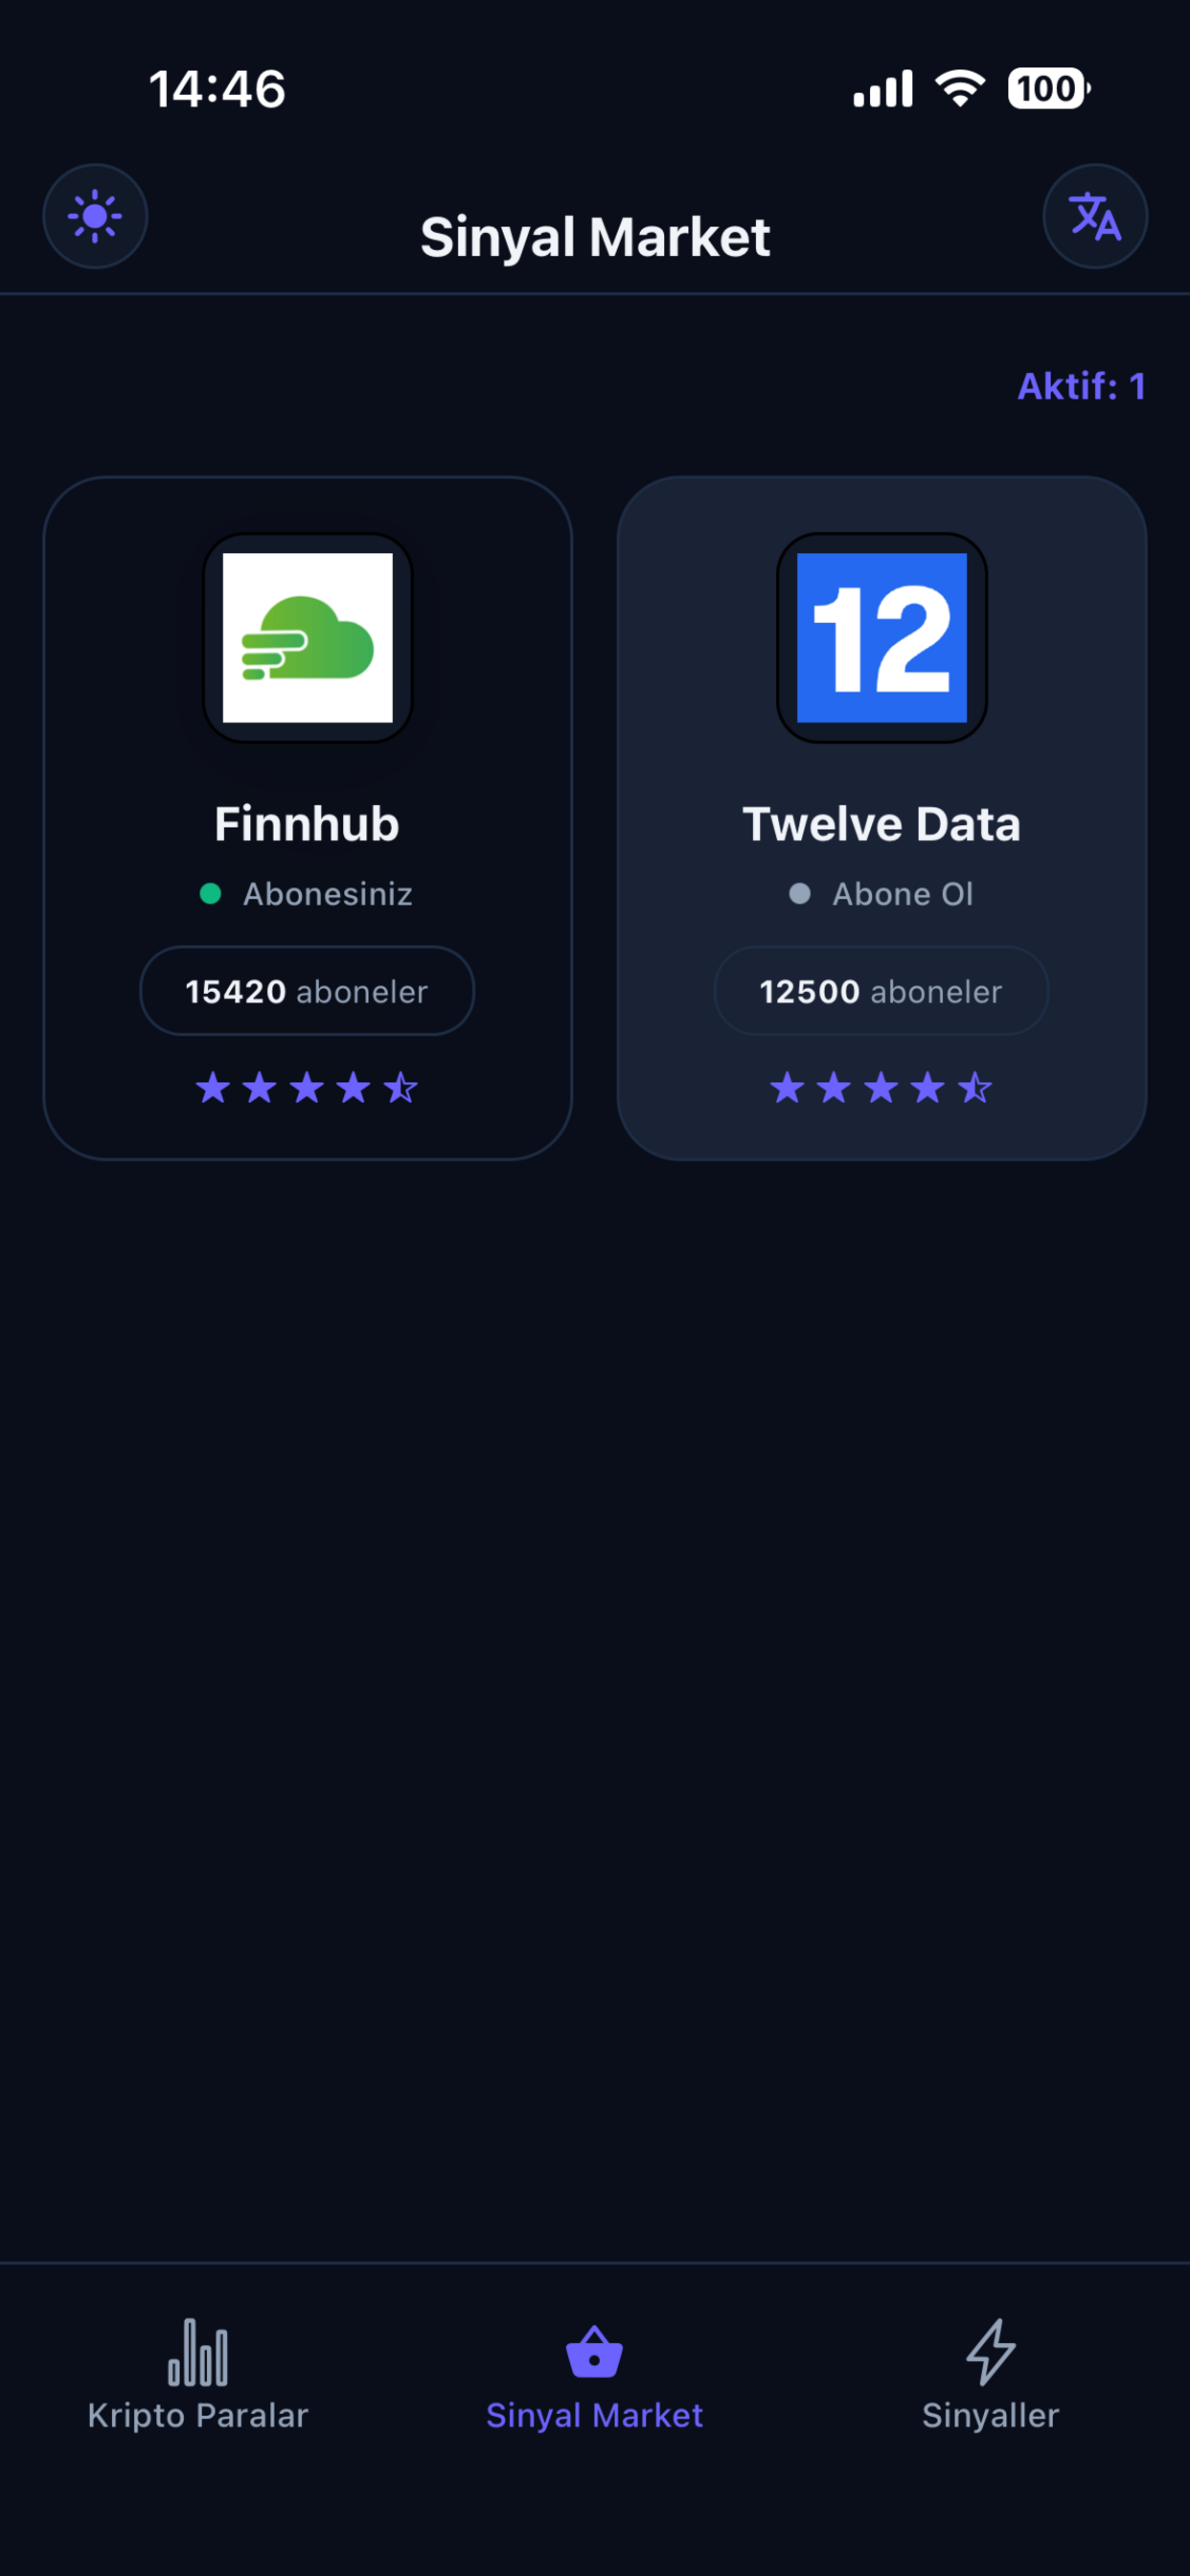Viewport: 1190px width, 2576px height.
Task: Click the 12500 aboneler badge
Action: pyautogui.click(x=881, y=991)
